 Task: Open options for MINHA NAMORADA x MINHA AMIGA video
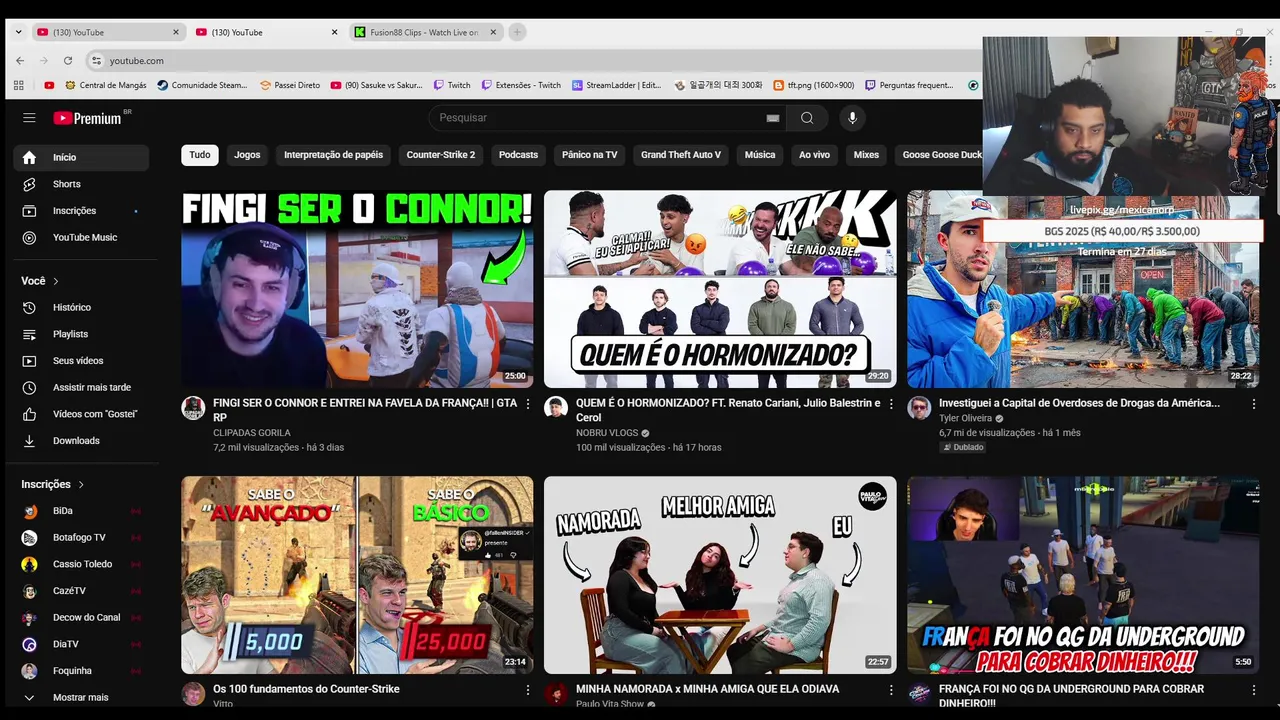point(891,690)
